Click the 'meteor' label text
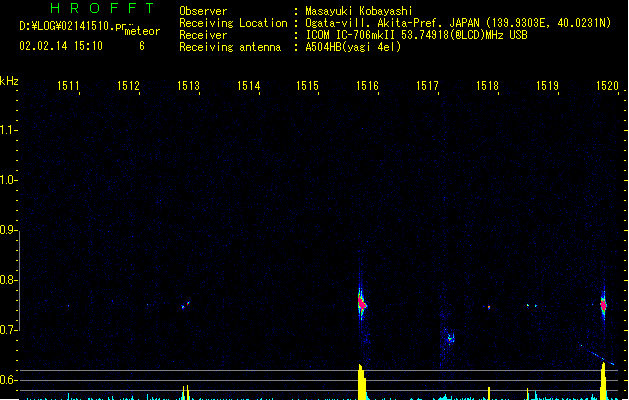This screenshot has width=629, height=400. (142, 31)
